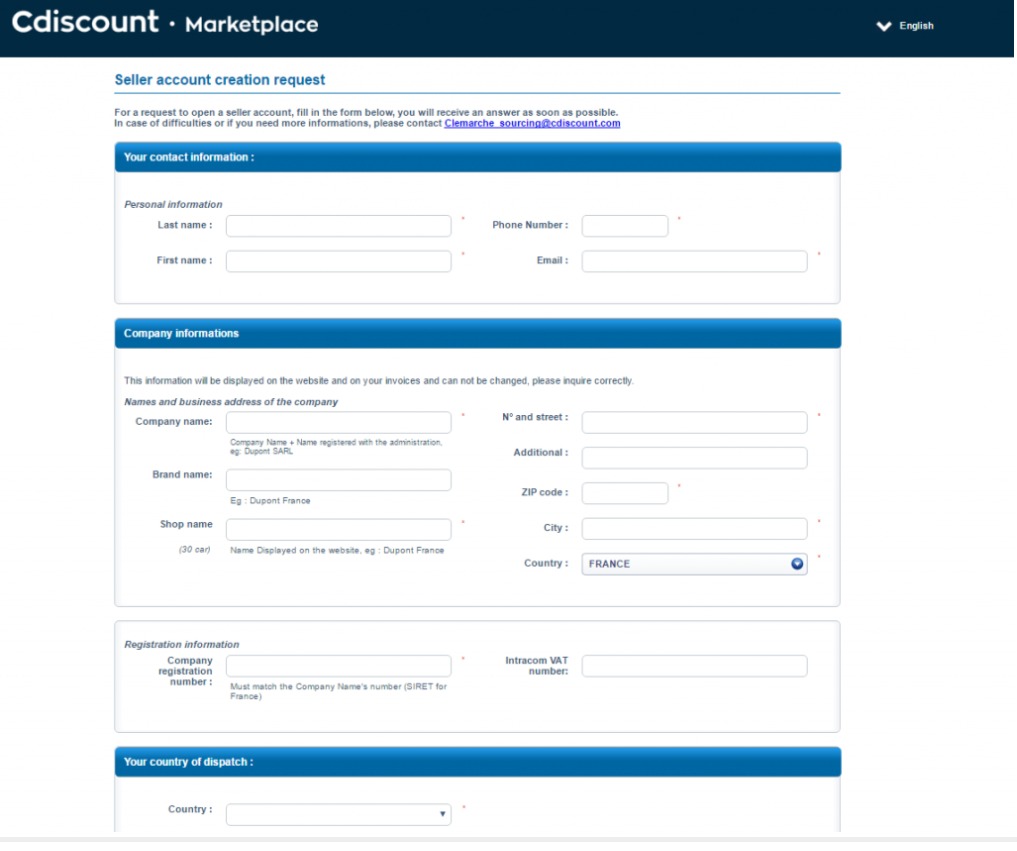Click the ZIP code field

point(625,493)
